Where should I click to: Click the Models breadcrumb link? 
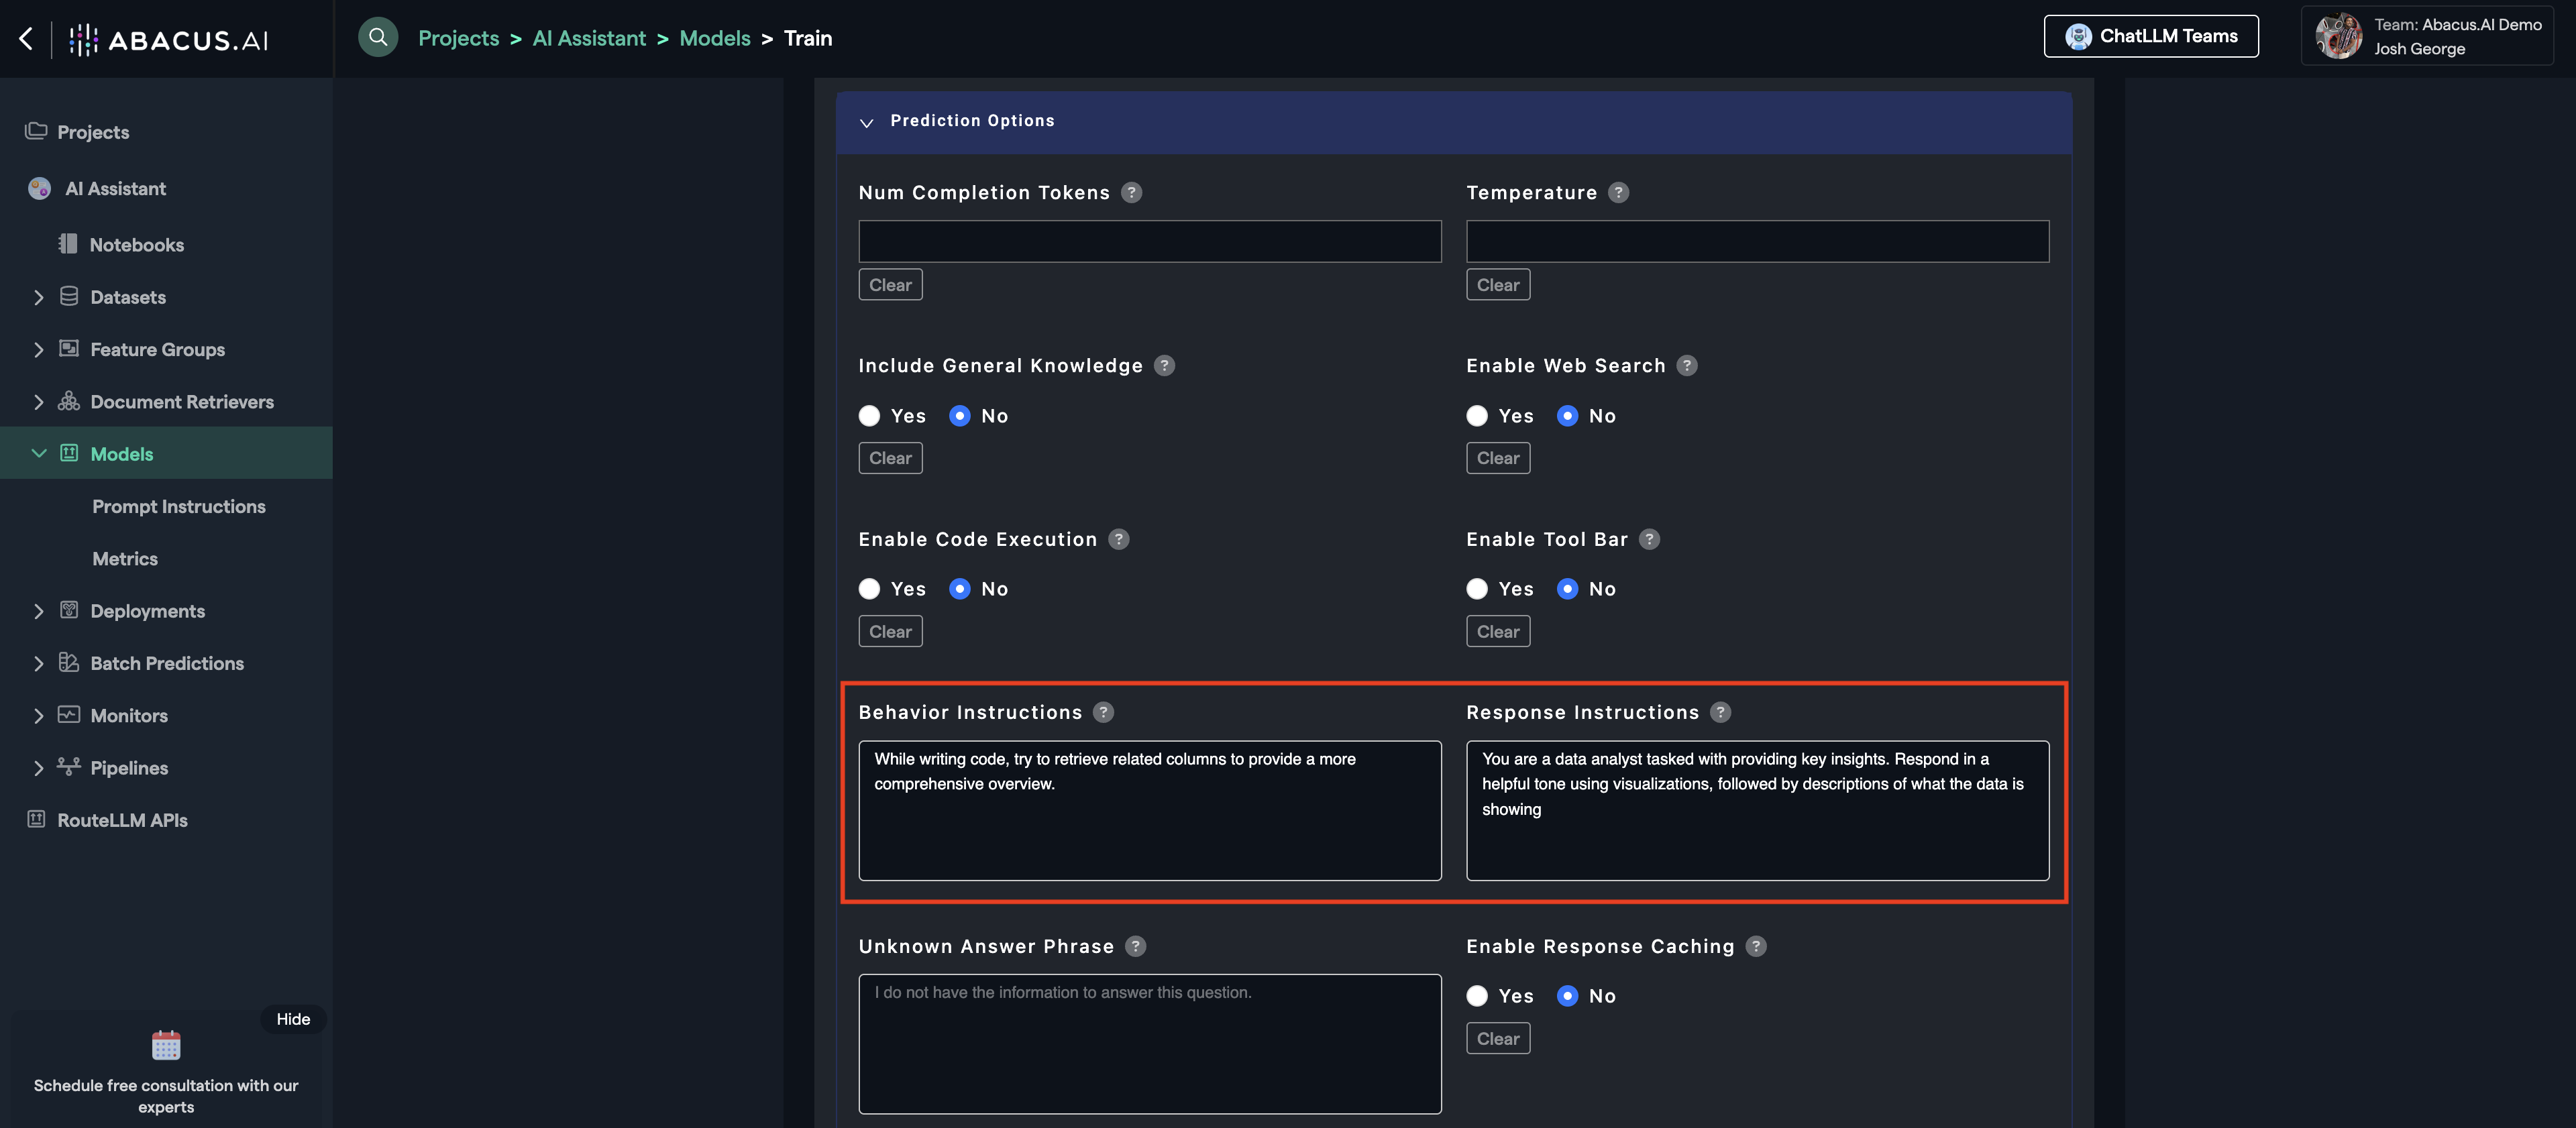pos(714,38)
